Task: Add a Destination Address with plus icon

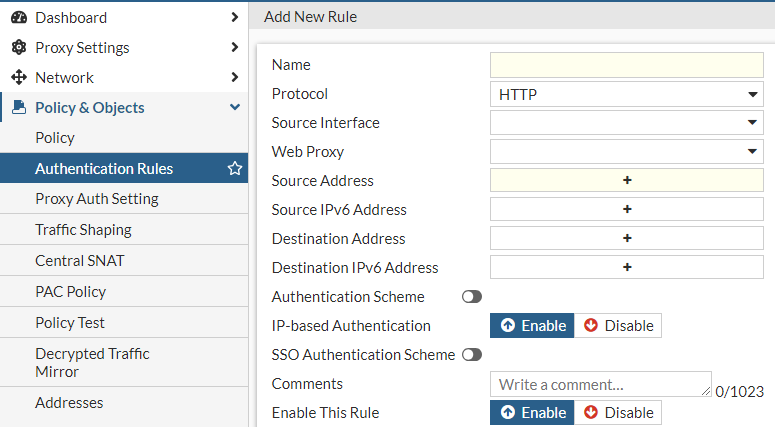Action: [627, 239]
